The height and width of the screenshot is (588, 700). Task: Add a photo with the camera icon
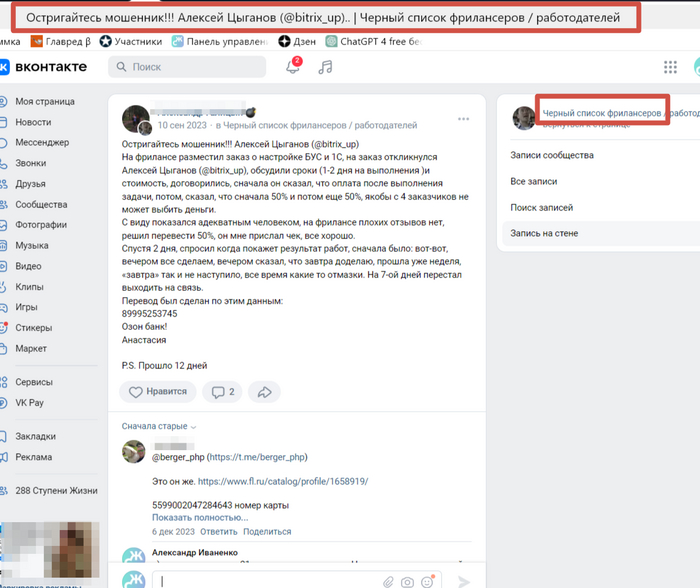click(x=407, y=582)
